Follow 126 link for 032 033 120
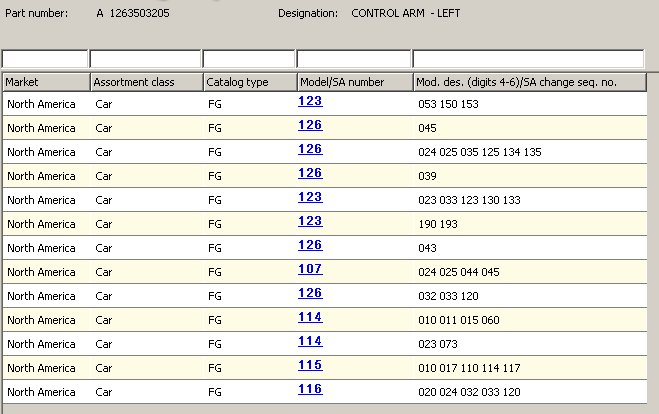The height and width of the screenshot is (414, 659). pos(310,293)
